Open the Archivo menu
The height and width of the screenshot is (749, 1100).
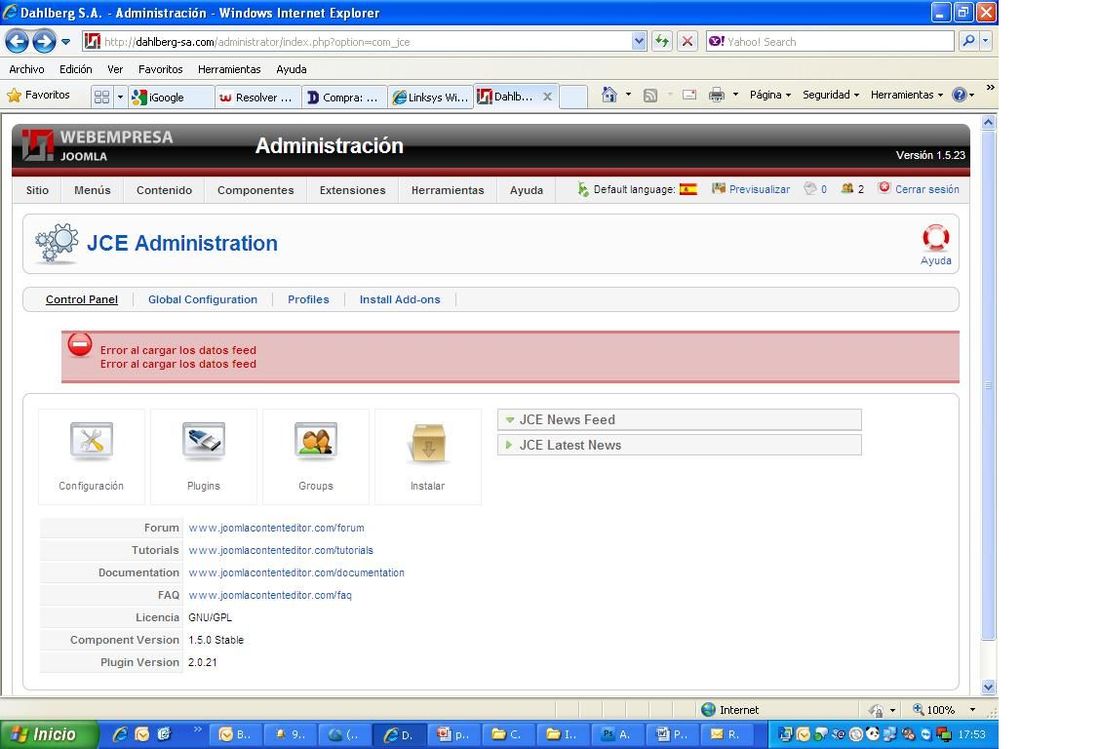point(27,69)
